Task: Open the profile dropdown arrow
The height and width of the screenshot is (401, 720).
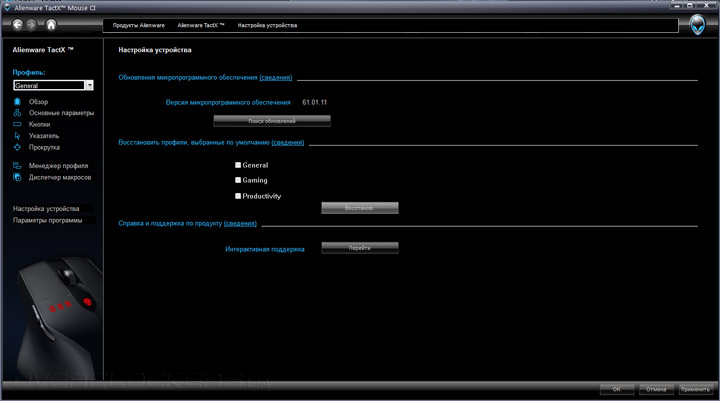Action: click(90, 85)
